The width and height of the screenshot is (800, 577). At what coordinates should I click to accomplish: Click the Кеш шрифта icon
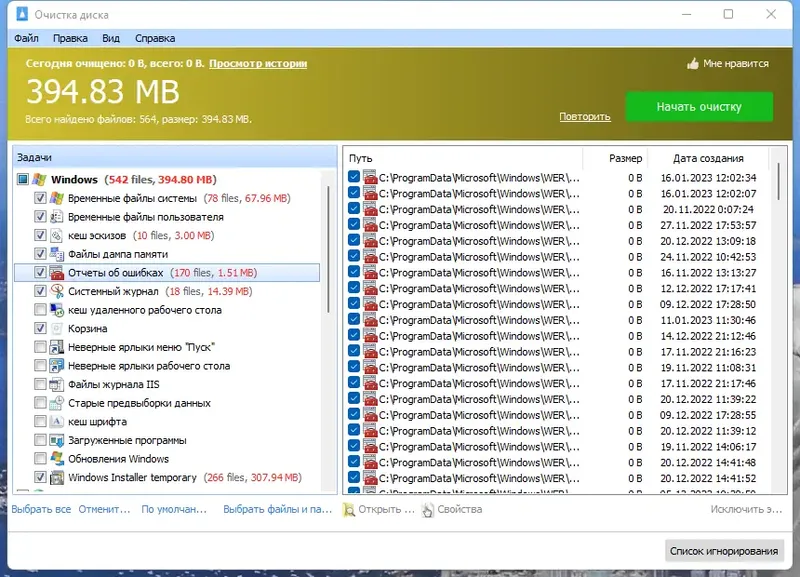click(57, 421)
